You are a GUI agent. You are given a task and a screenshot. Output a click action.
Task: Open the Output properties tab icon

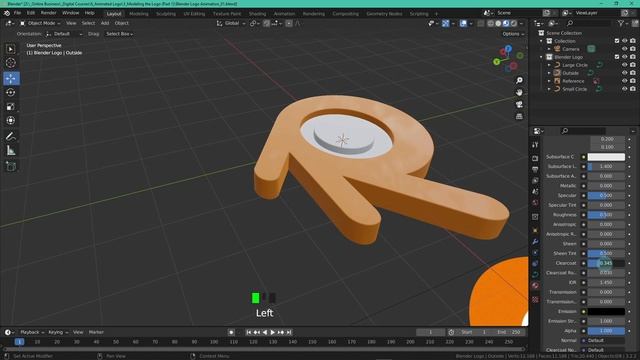click(535, 169)
